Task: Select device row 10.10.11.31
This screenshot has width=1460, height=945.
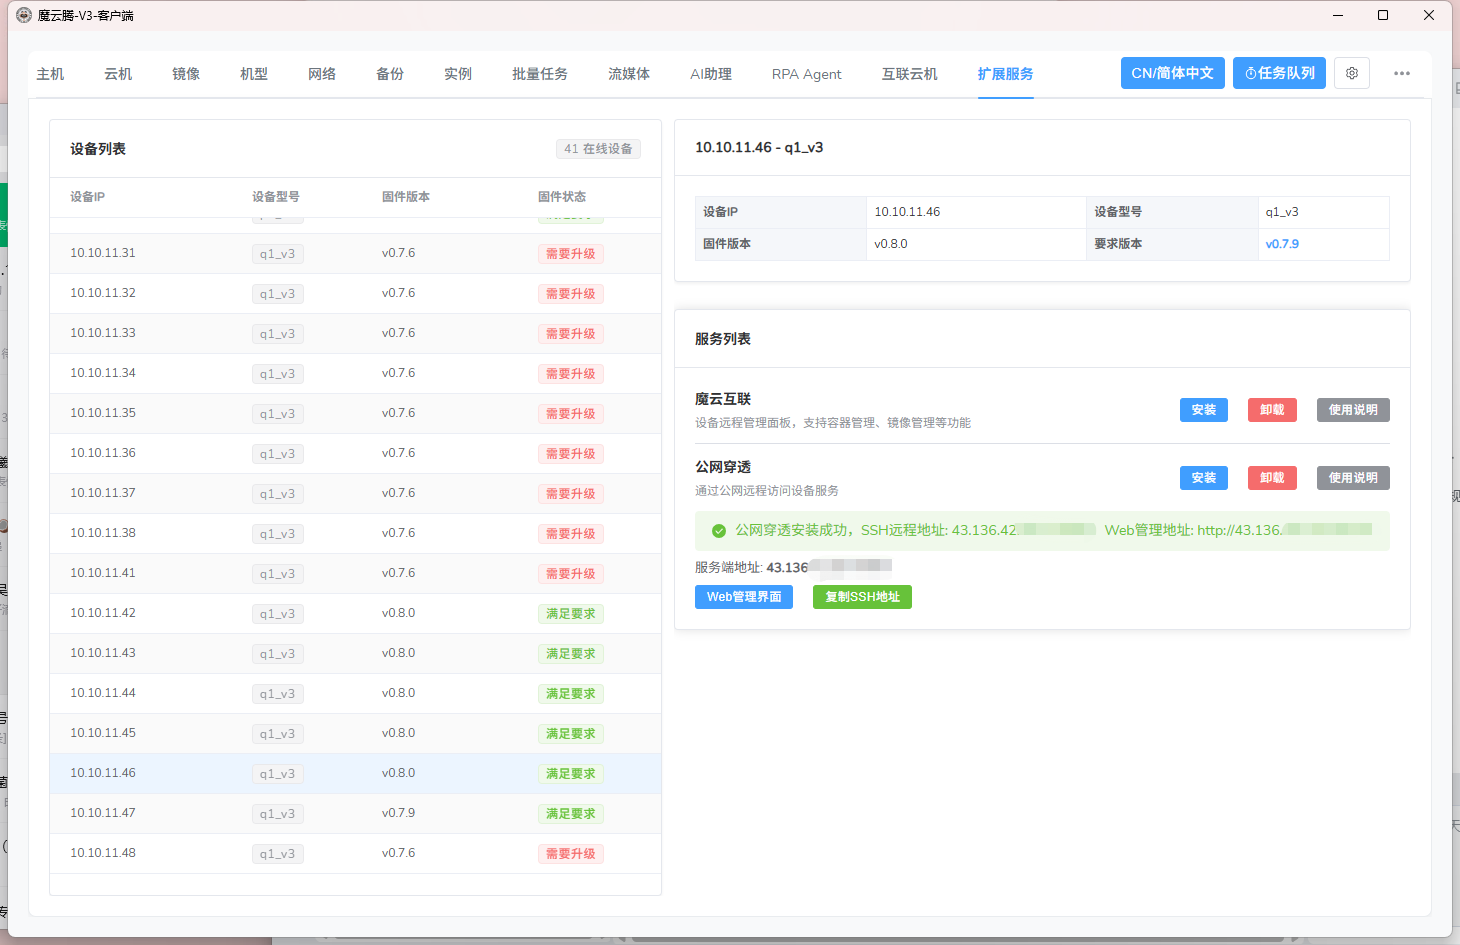Action: click(355, 254)
